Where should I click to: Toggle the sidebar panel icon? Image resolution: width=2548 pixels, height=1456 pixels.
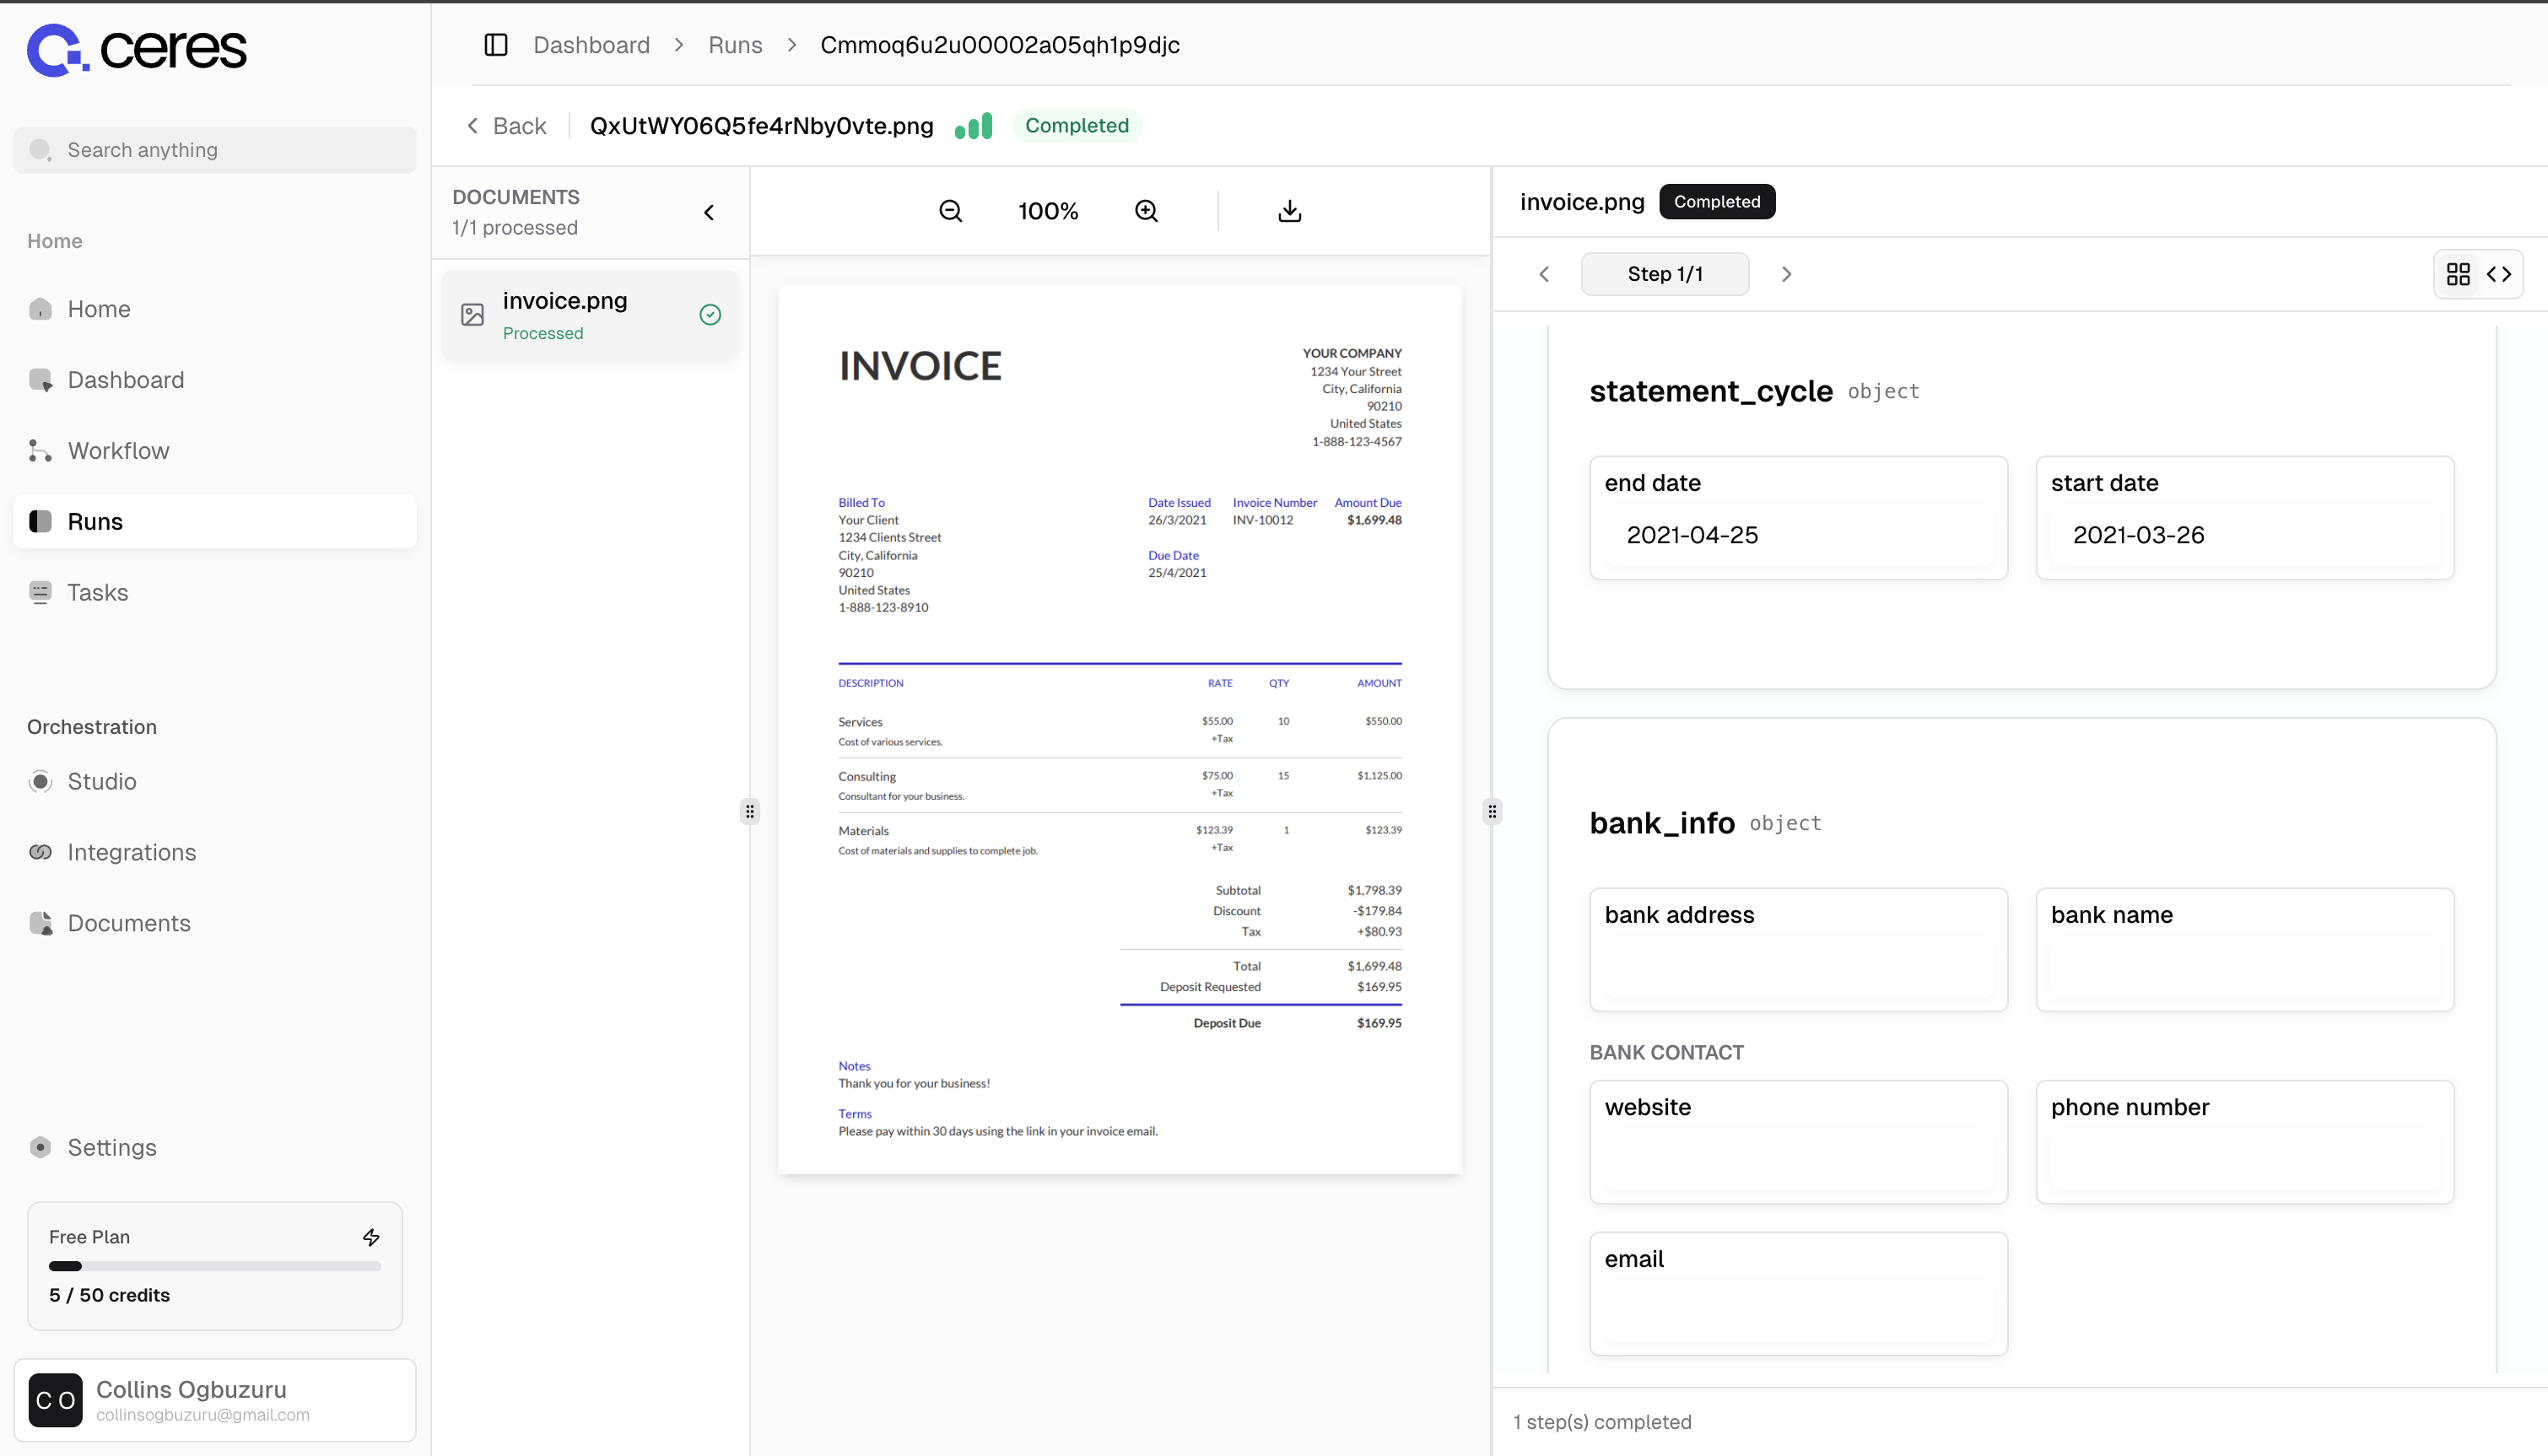pyautogui.click(x=496, y=45)
